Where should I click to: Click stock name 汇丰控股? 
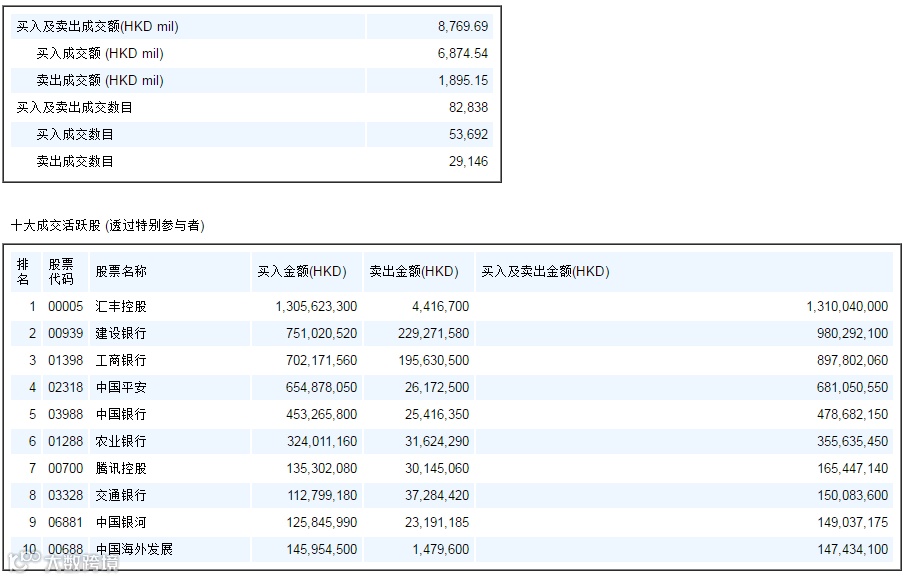tap(121, 307)
